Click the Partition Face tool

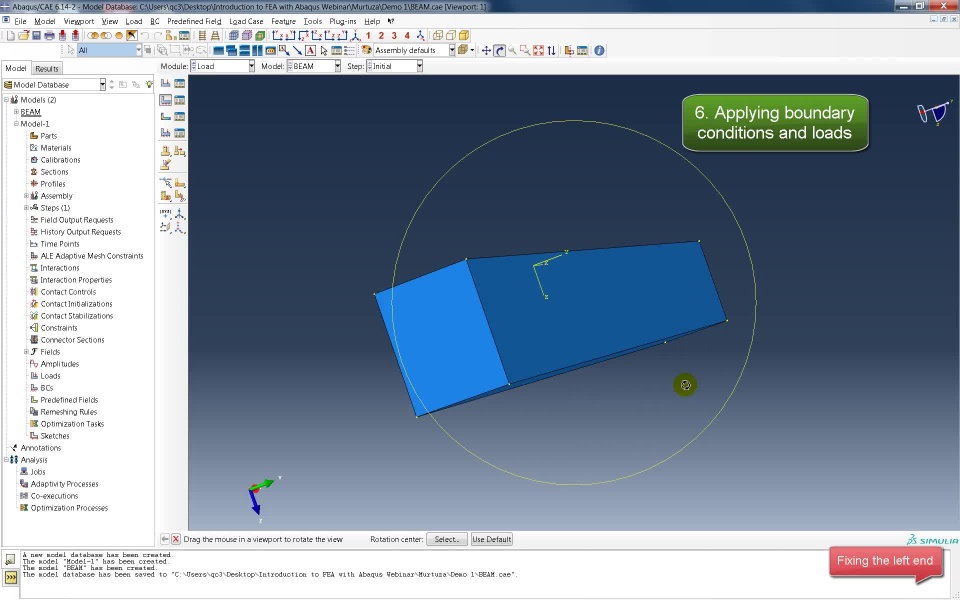(x=179, y=182)
